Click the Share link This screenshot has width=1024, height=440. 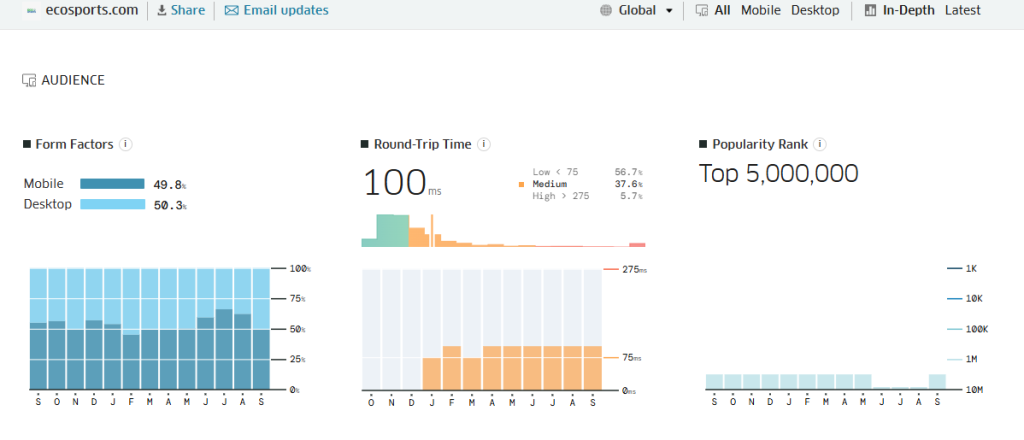(x=187, y=11)
